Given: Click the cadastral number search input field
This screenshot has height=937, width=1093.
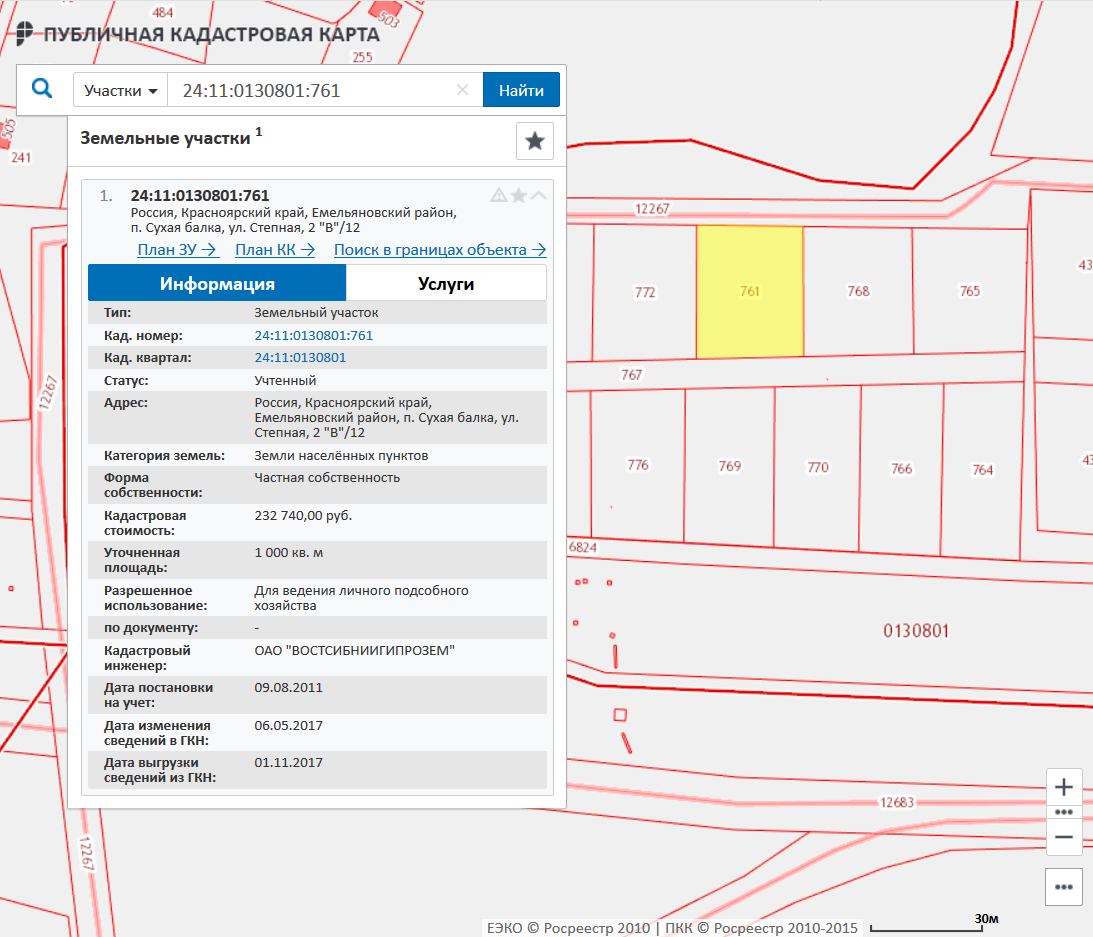Looking at the screenshot, I should pos(310,90).
